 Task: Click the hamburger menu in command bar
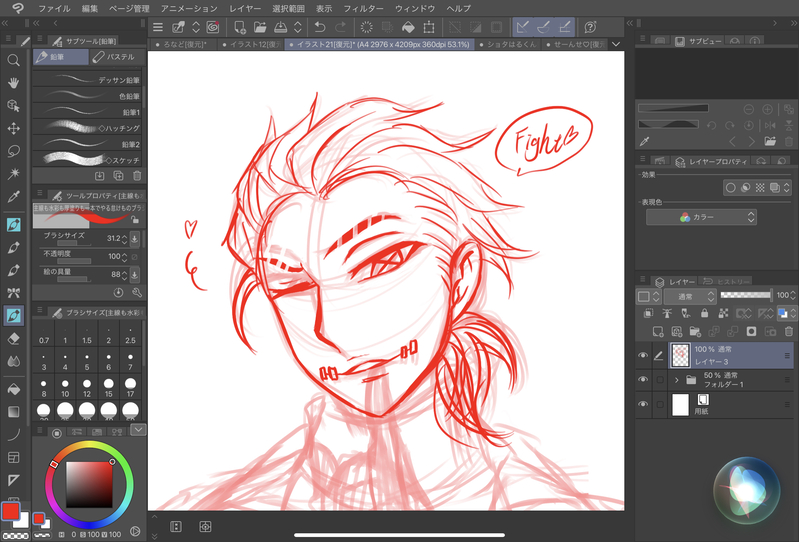(x=158, y=27)
